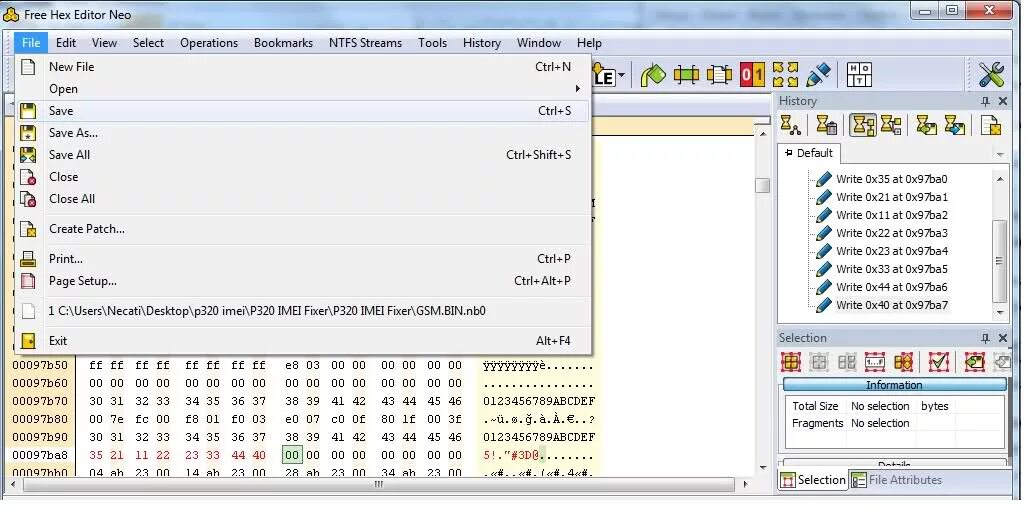Select history entry Write 0x21 at 0x97ba1
Screen dimensions: 1029x516
click(891, 197)
